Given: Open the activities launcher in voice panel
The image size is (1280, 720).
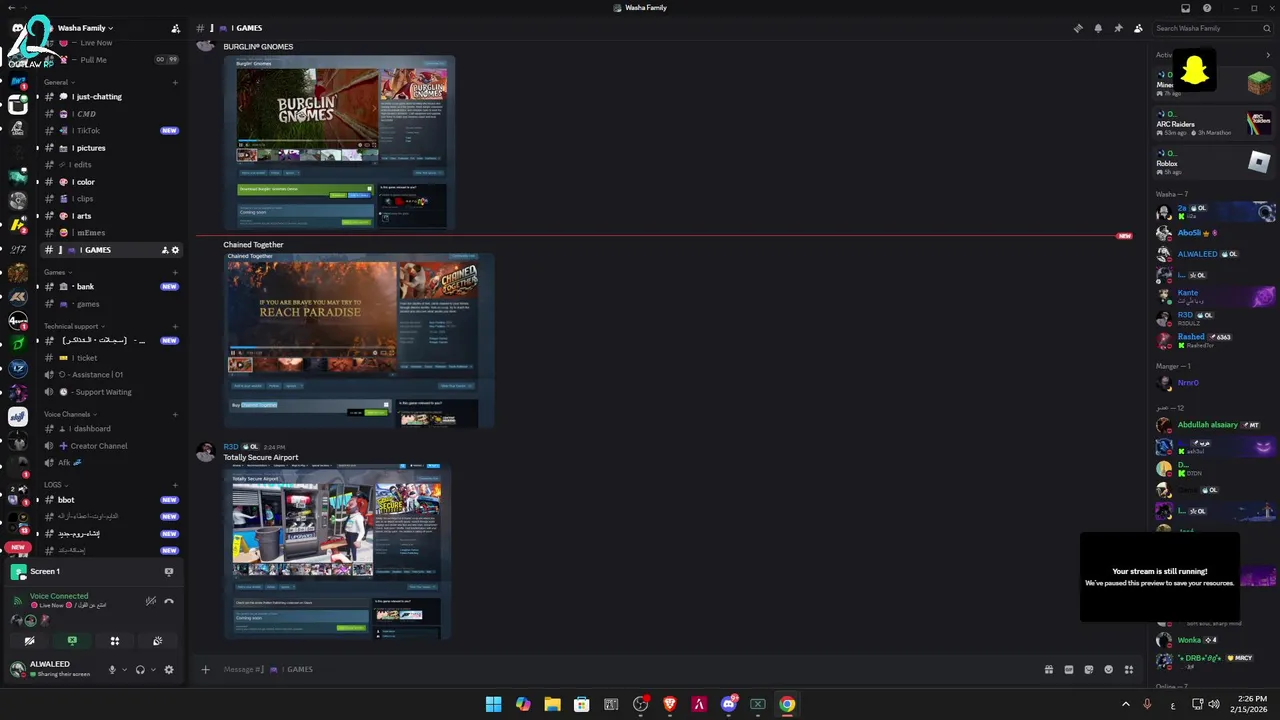Looking at the screenshot, I should pos(115,641).
